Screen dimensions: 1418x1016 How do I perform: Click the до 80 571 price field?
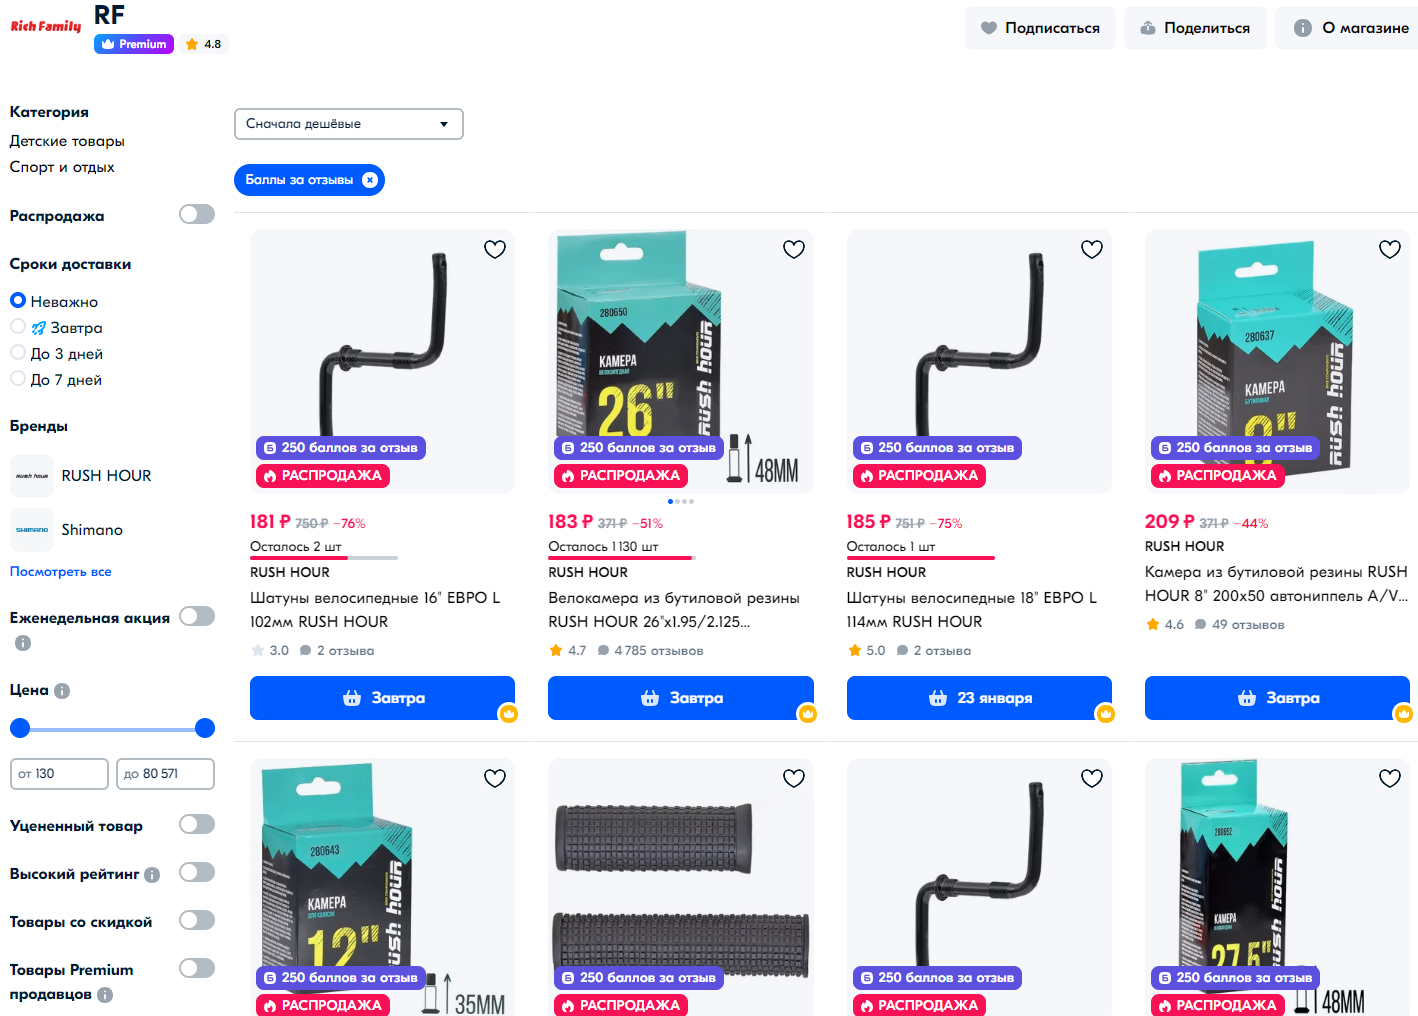pos(165,774)
